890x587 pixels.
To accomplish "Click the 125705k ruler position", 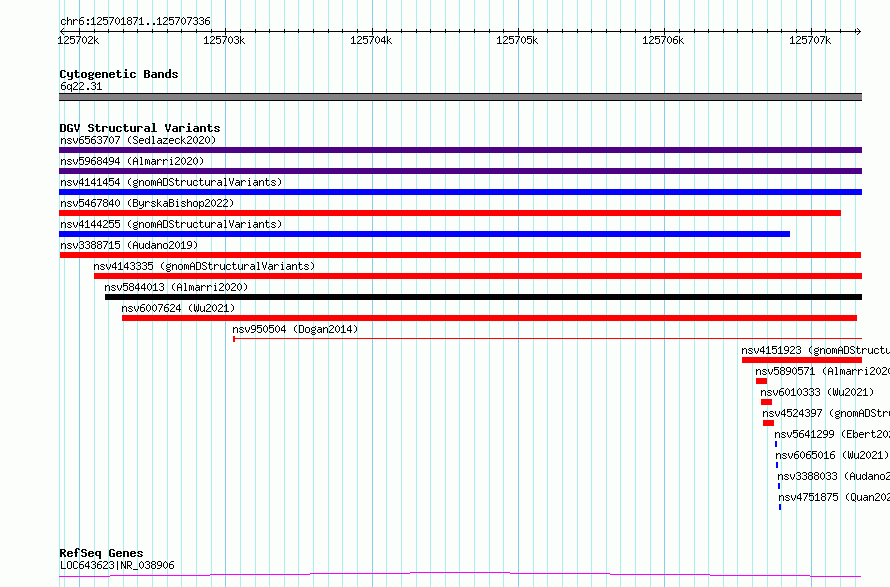I will [x=517, y=40].
